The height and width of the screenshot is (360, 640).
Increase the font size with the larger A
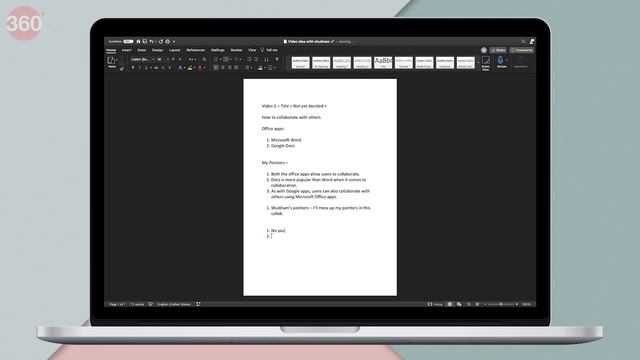coord(173,59)
